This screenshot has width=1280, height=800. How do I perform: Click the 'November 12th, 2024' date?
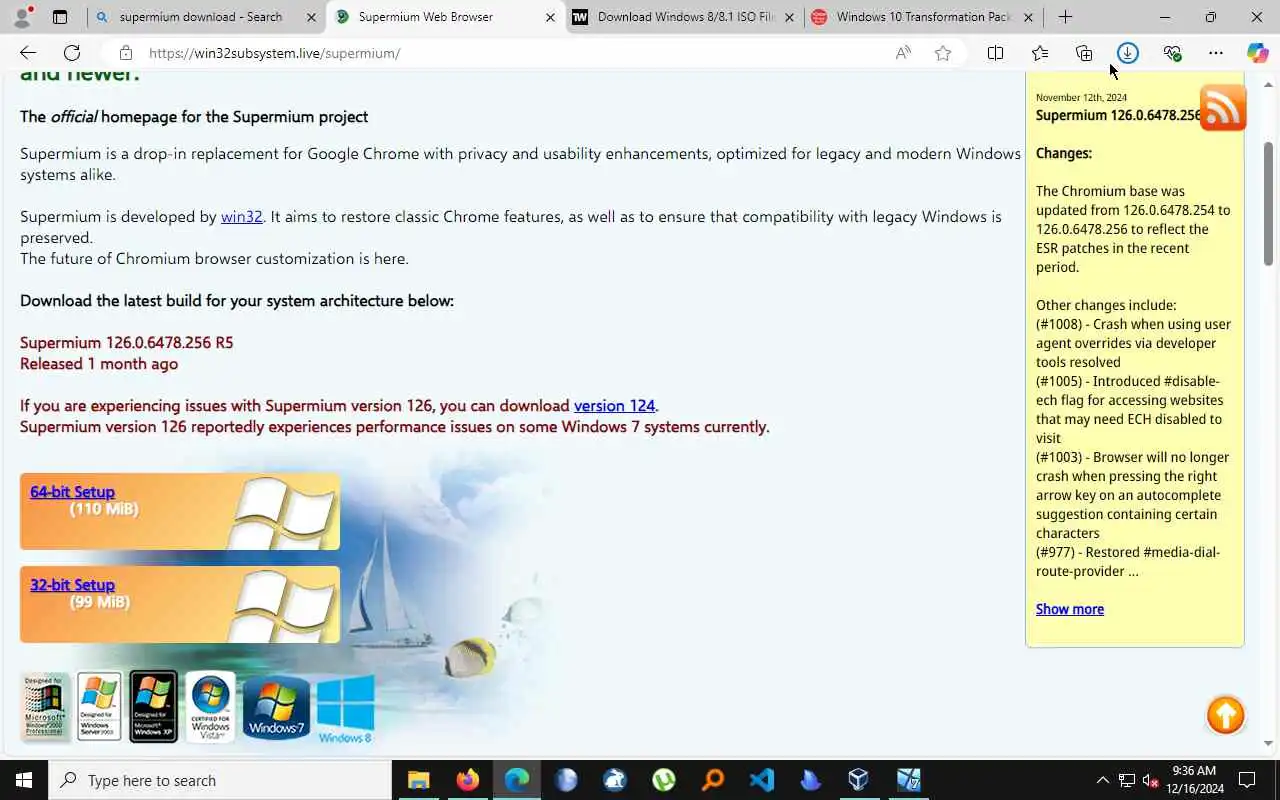1081,98
